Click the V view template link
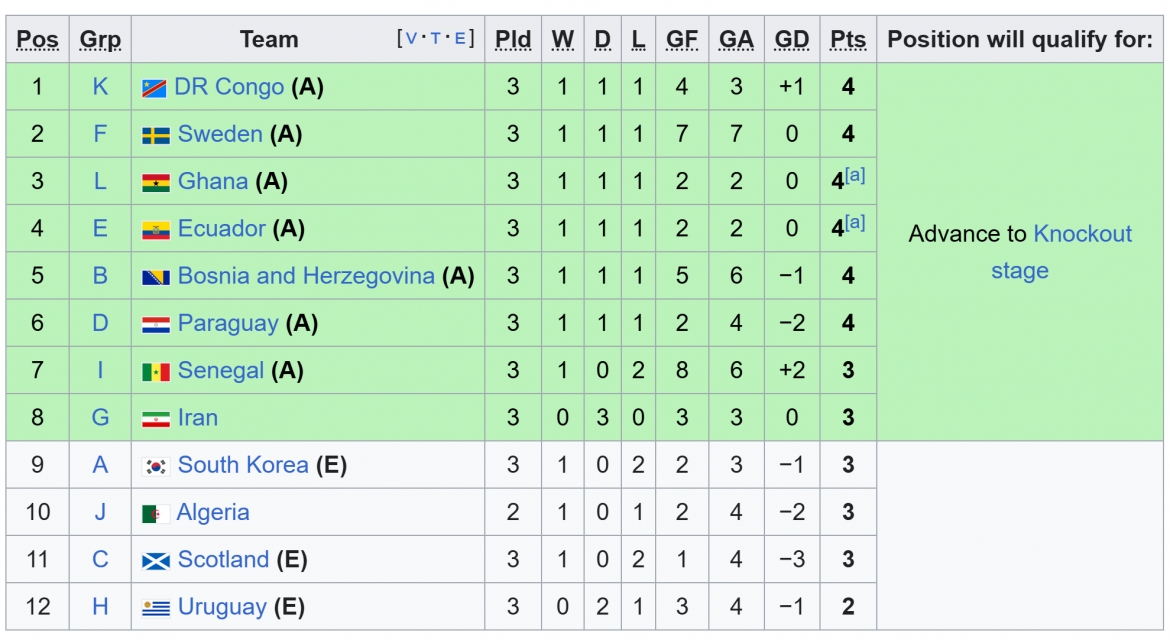 pyautogui.click(x=411, y=39)
